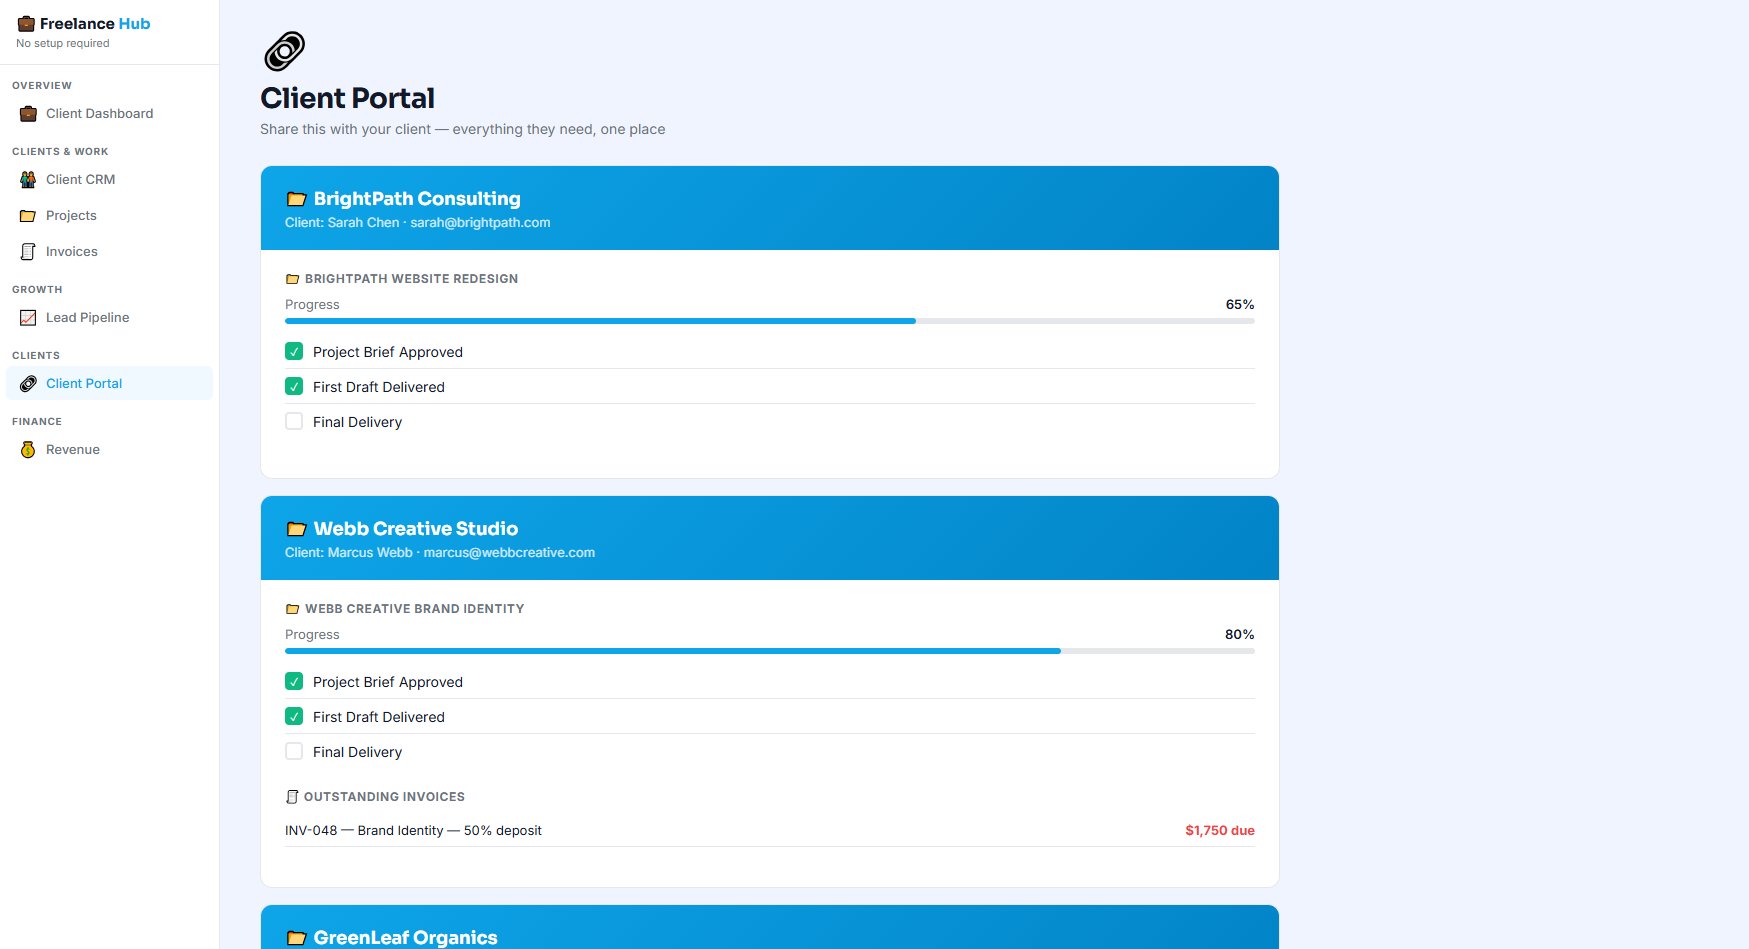
Task: Click GreenLeaf Organics card title
Action: (405, 938)
